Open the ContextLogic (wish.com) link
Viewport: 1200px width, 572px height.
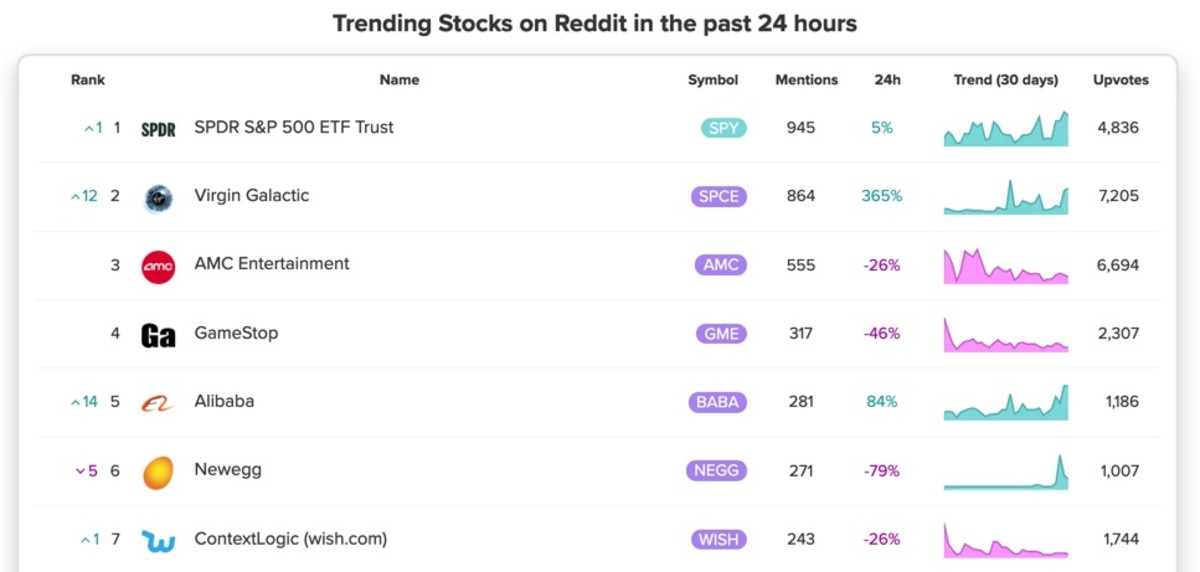click(x=290, y=539)
